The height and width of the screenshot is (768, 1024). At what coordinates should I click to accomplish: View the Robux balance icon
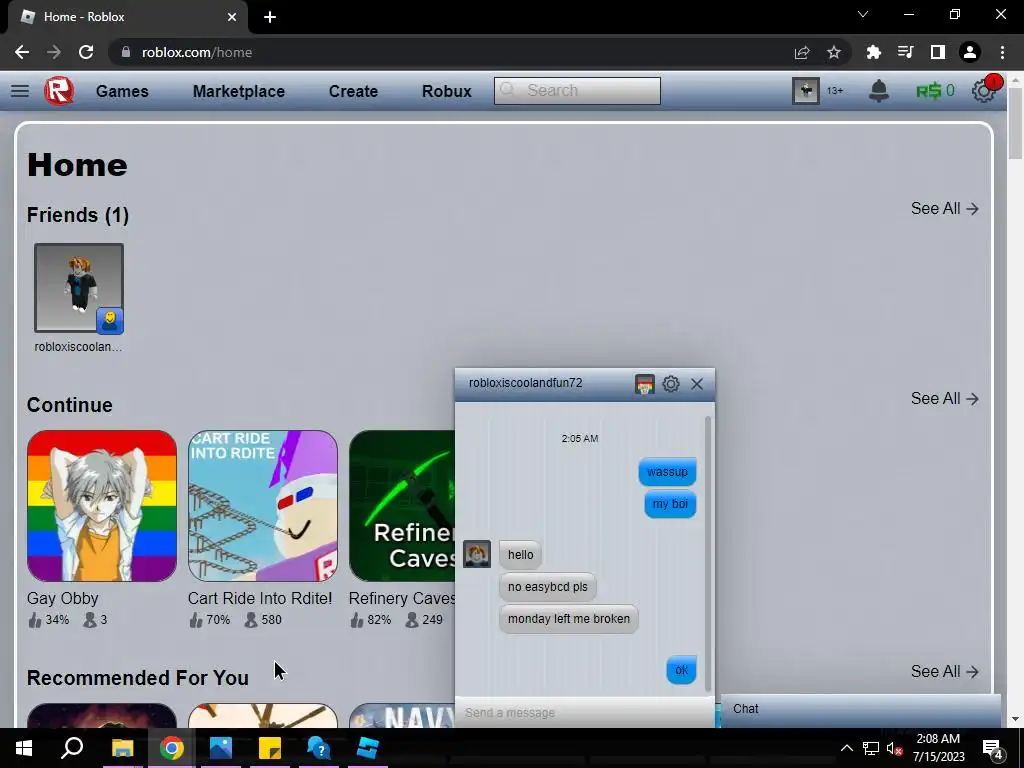pos(928,91)
